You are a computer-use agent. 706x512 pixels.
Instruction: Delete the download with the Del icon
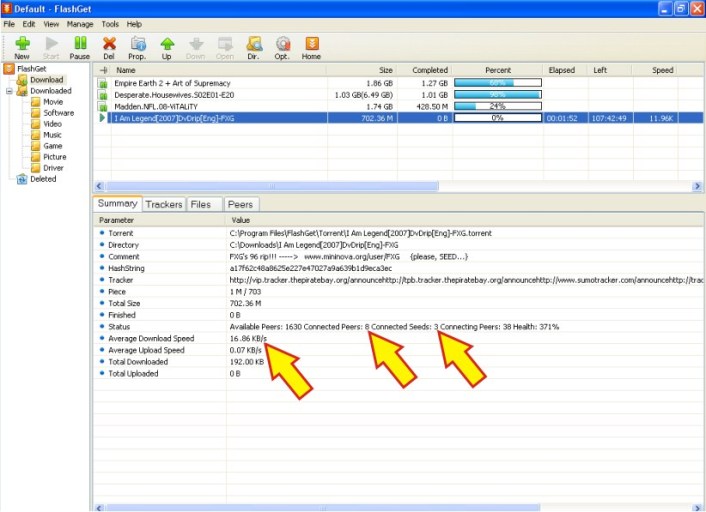pyautogui.click(x=109, y=48)
